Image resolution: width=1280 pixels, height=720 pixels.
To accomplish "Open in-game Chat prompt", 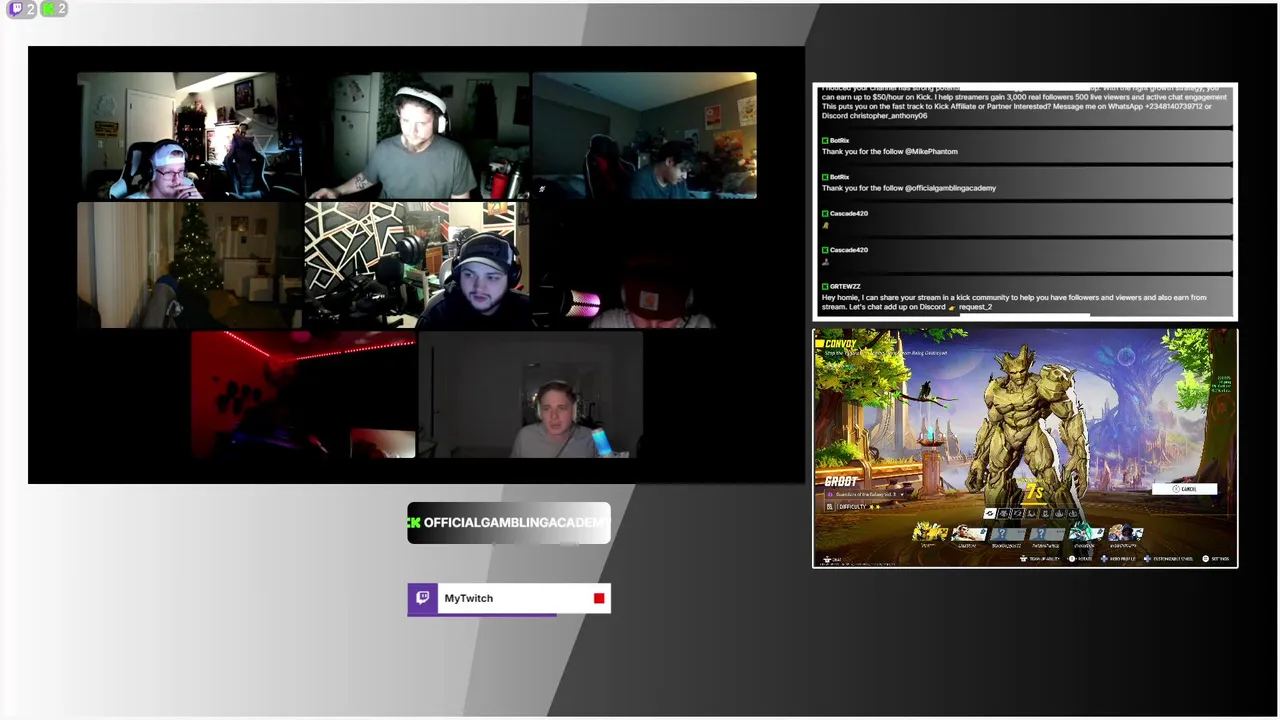I will click(832, 559).
